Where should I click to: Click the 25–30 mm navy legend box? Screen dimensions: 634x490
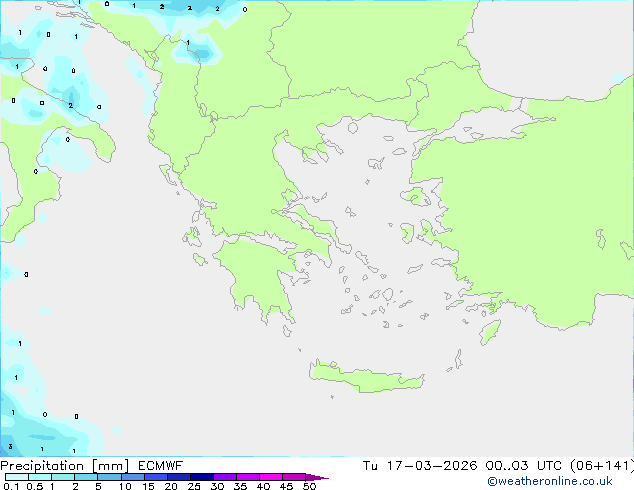201,477
